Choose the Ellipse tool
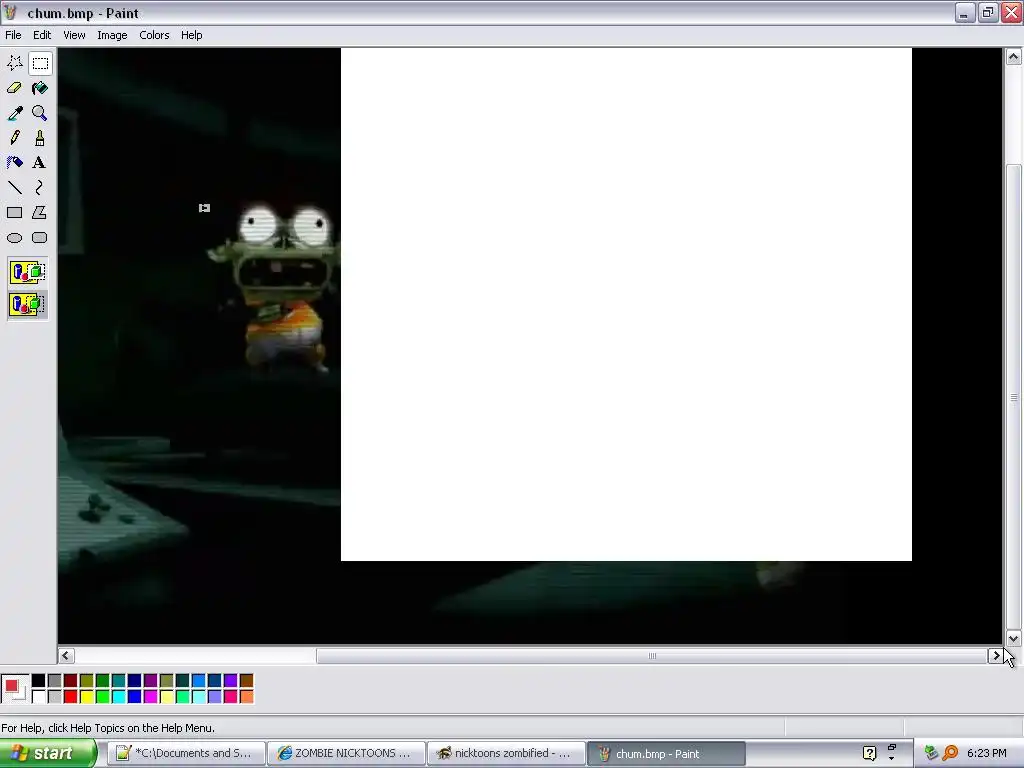1024x768 pixels. (x=14, y=238)
